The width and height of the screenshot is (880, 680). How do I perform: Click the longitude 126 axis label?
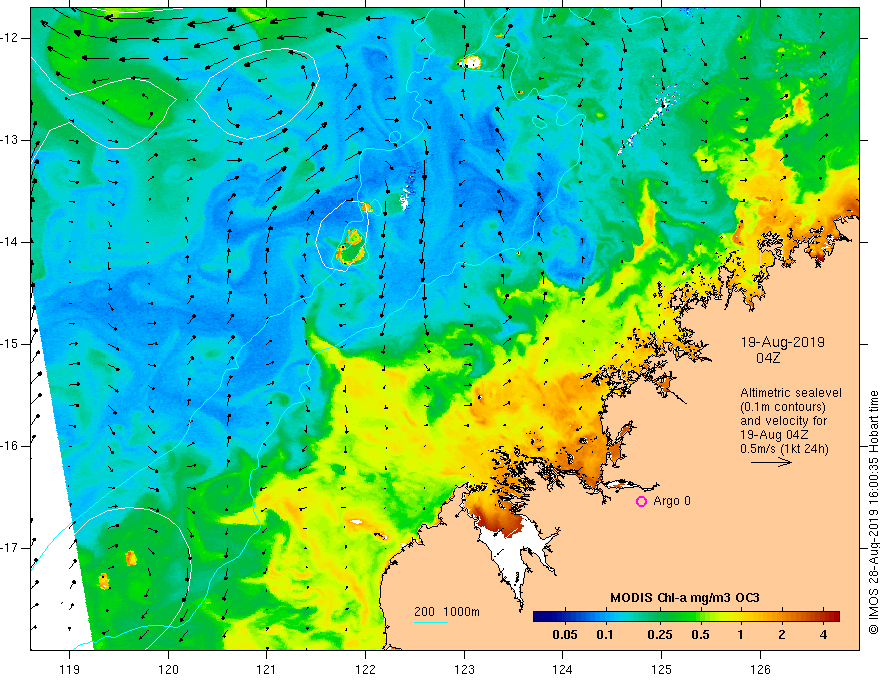pyautogui.click(x=760, y=669)
